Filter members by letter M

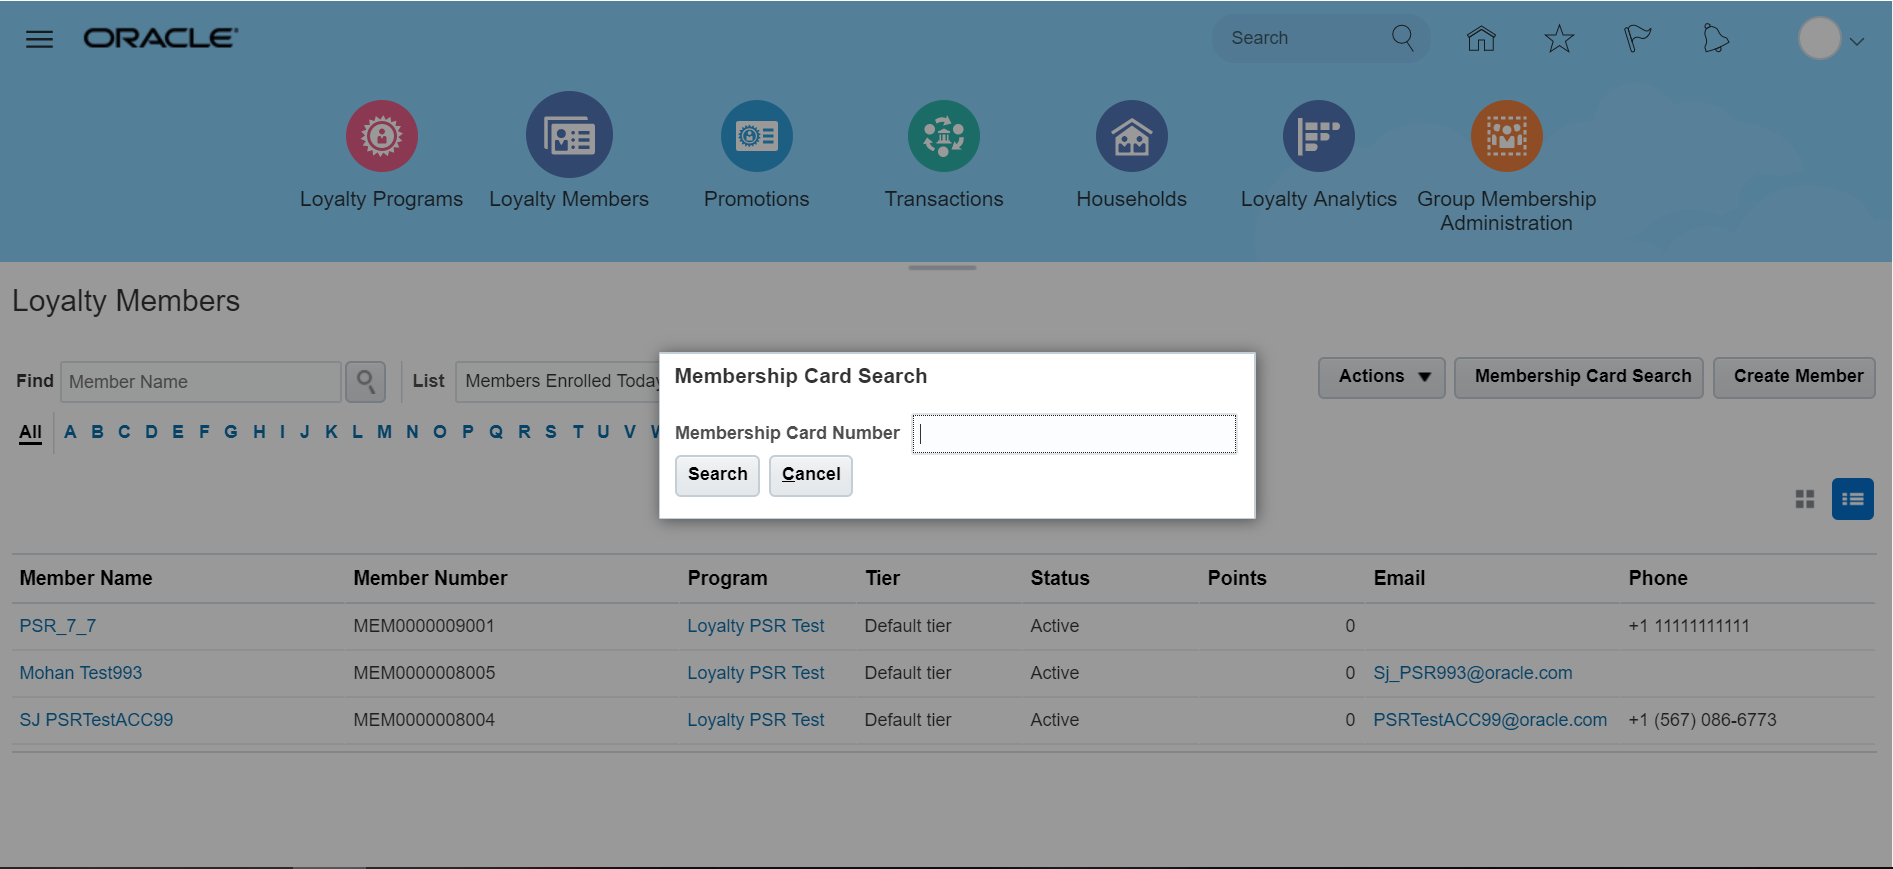click(x=384, y=432)
